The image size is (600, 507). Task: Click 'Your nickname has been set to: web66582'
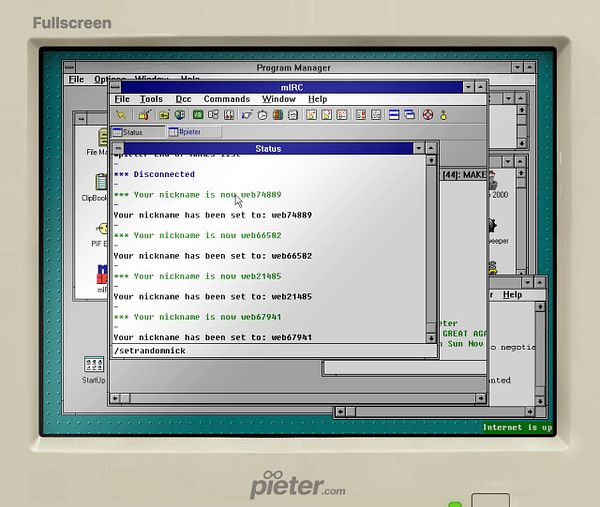coord(213,256)
